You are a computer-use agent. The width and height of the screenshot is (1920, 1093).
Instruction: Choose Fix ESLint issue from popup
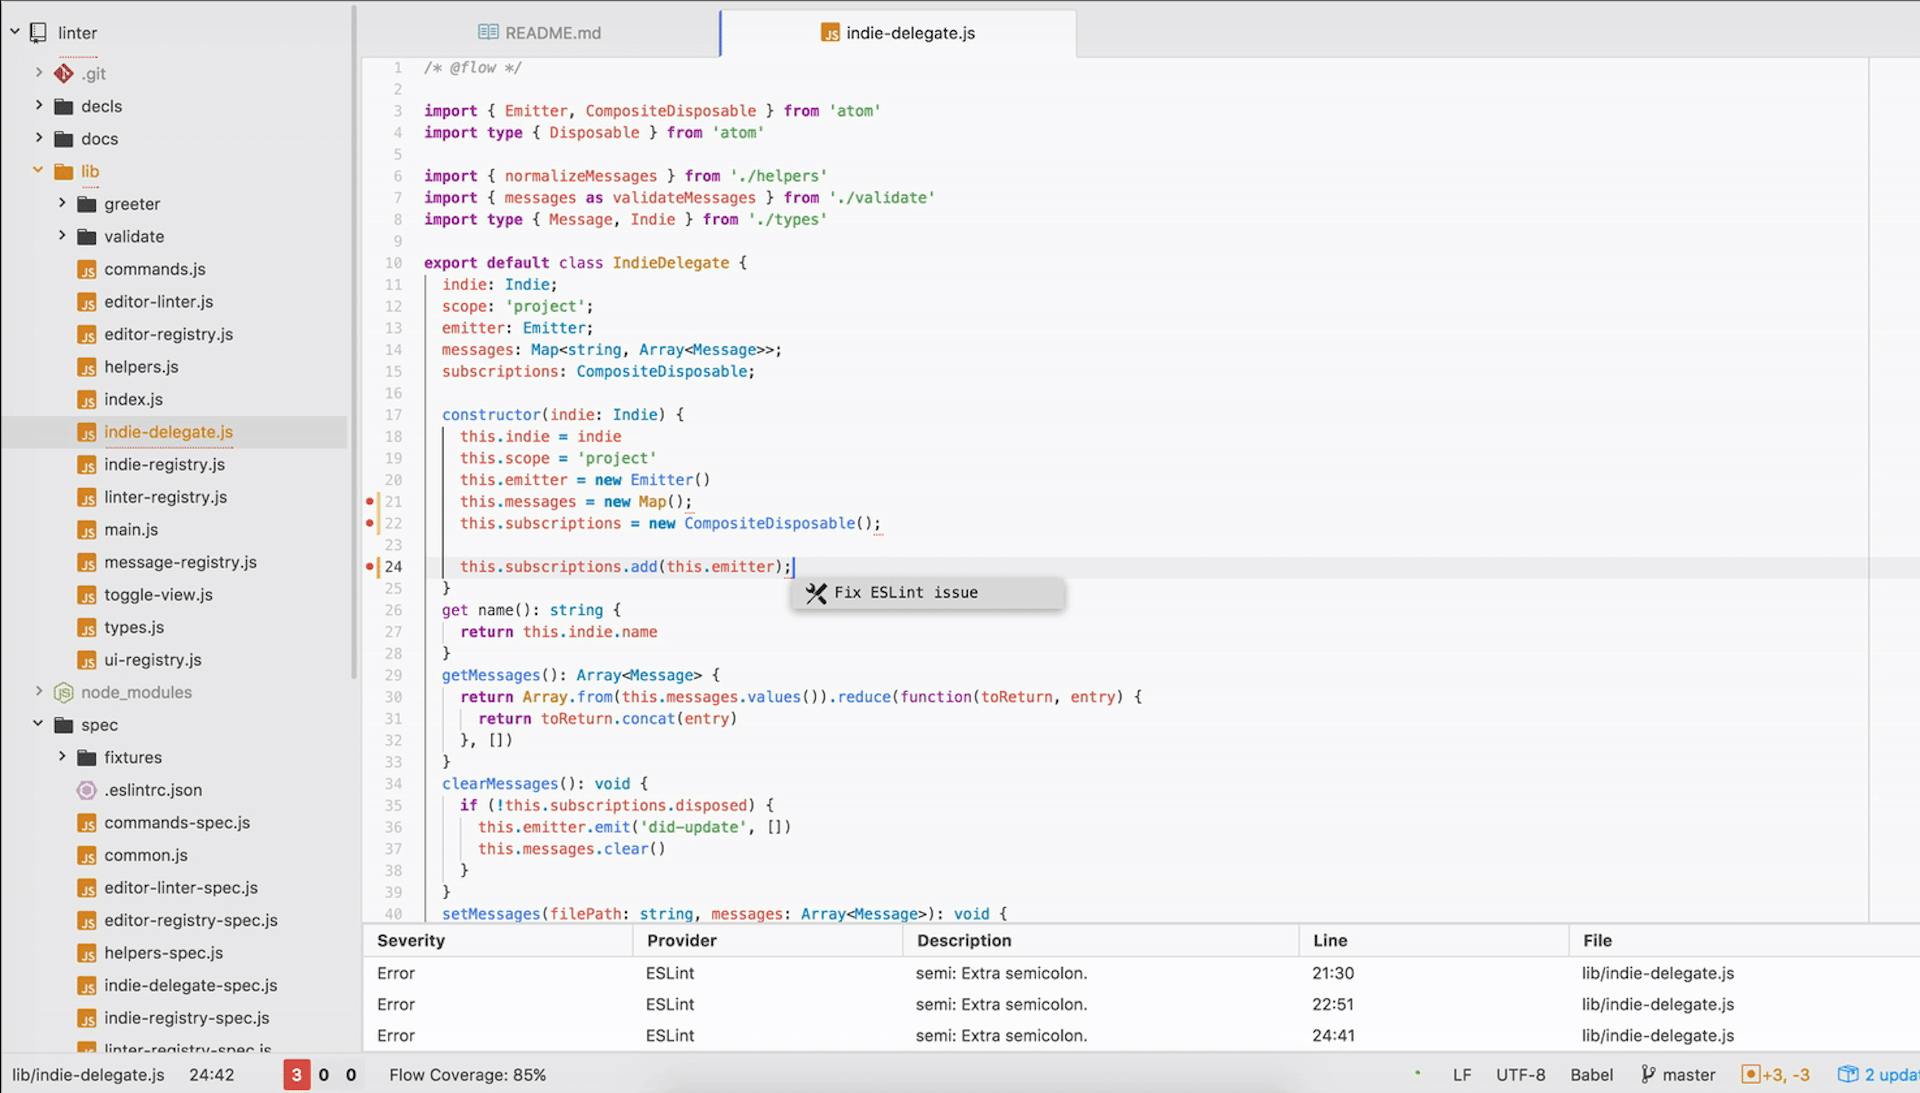[x=905, y=593]
